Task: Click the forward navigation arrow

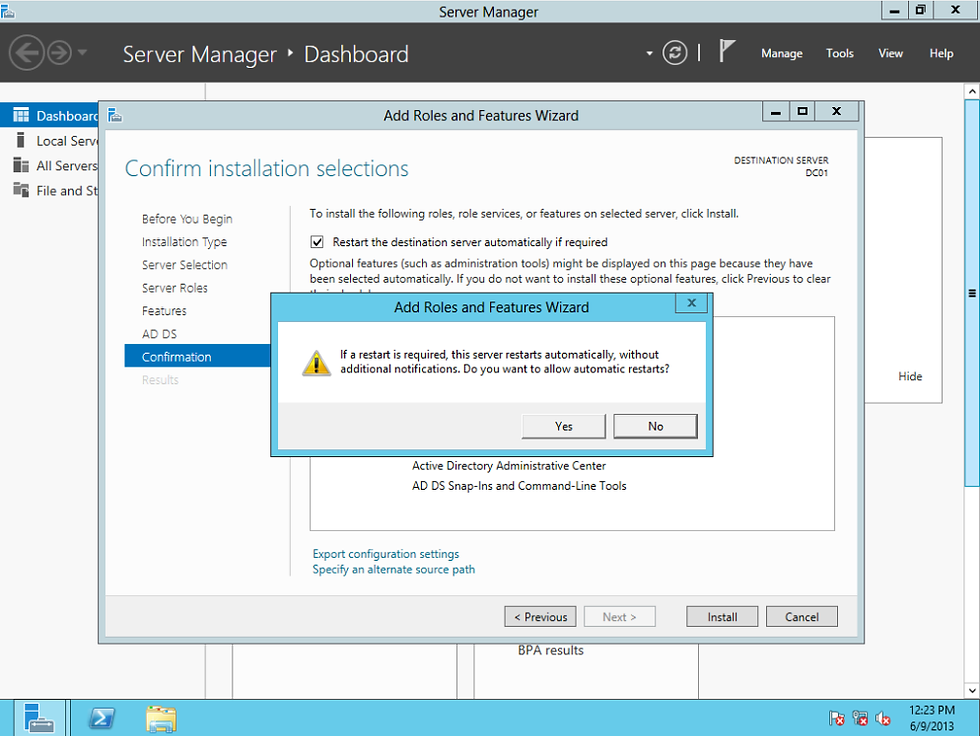Action: click(x=60, y=52)
